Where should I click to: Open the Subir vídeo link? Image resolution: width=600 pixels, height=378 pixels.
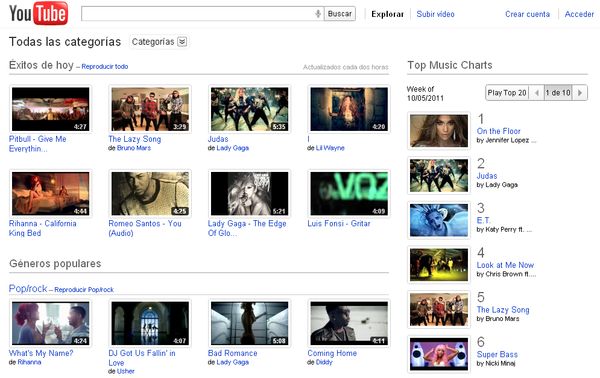435,14
